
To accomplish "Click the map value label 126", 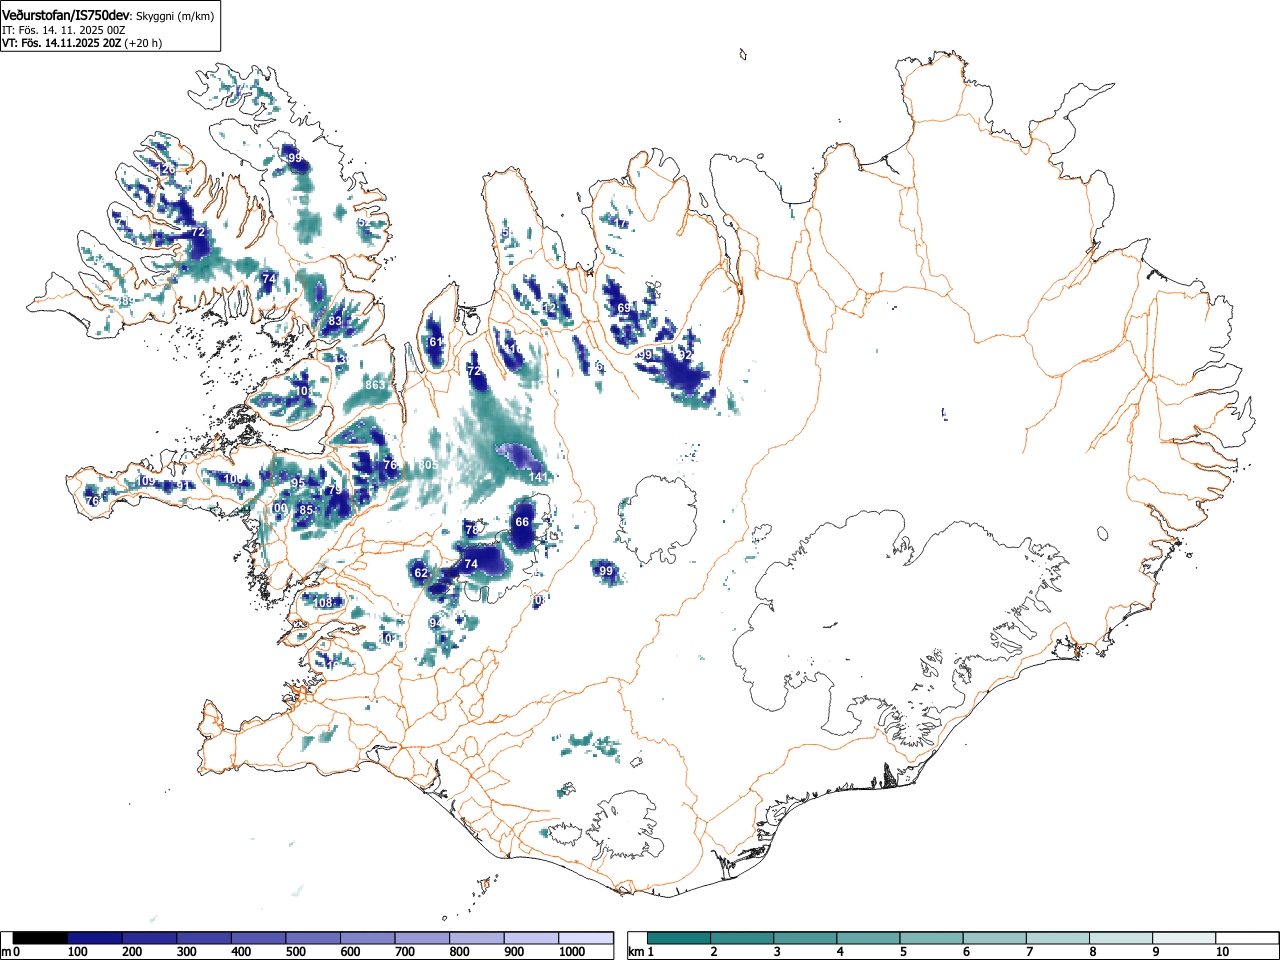I will [x=166, y=169].
